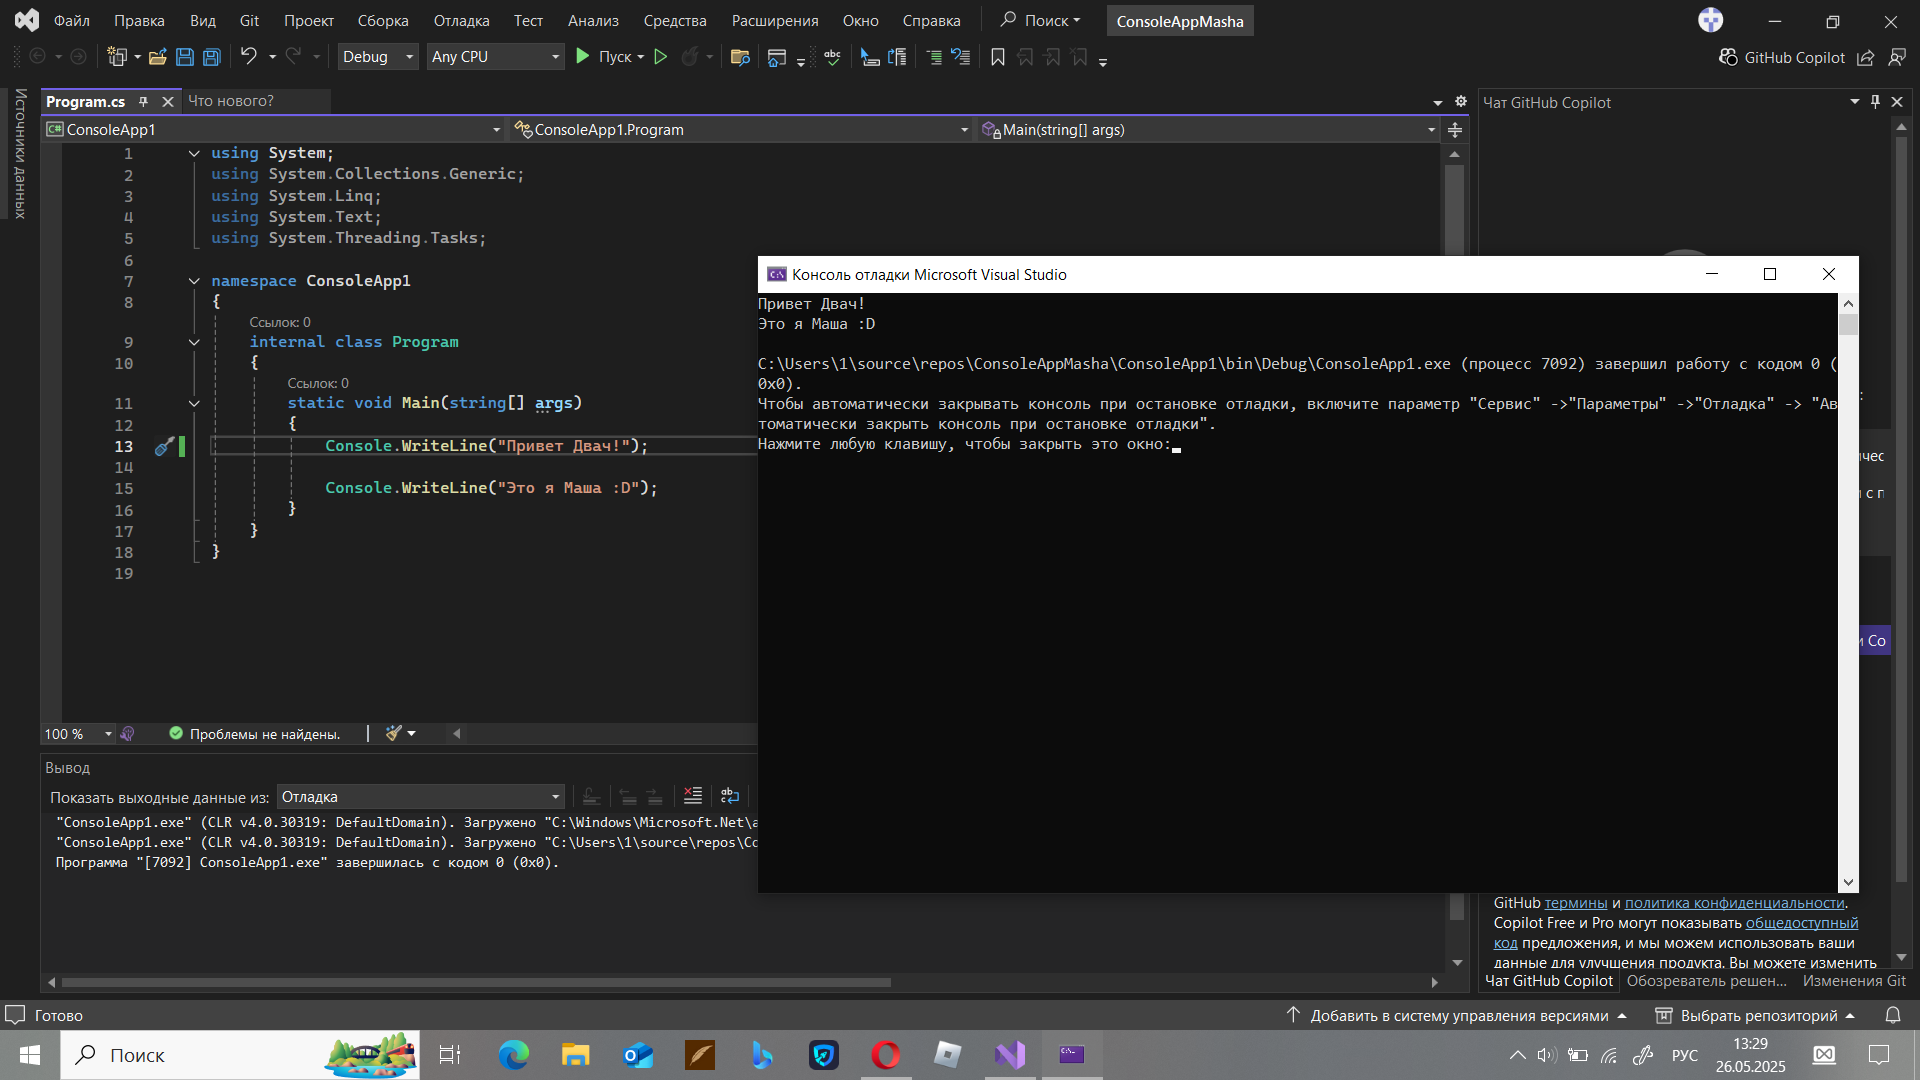Start without debugging using the hollow green play icon

661,57
